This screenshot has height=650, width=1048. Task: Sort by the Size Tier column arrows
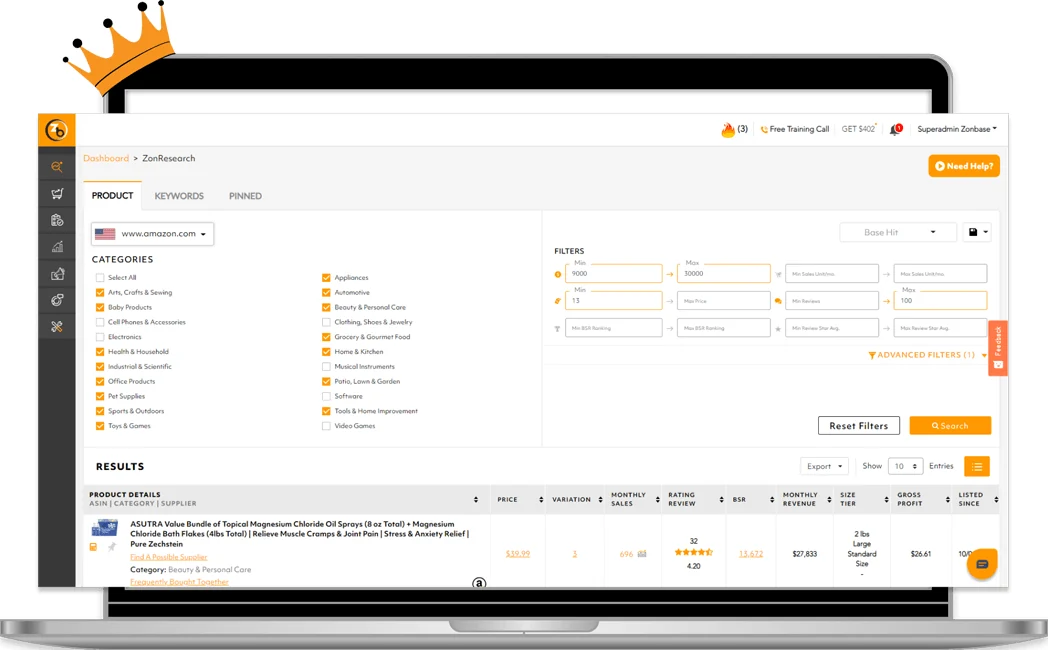pos(886,500)
